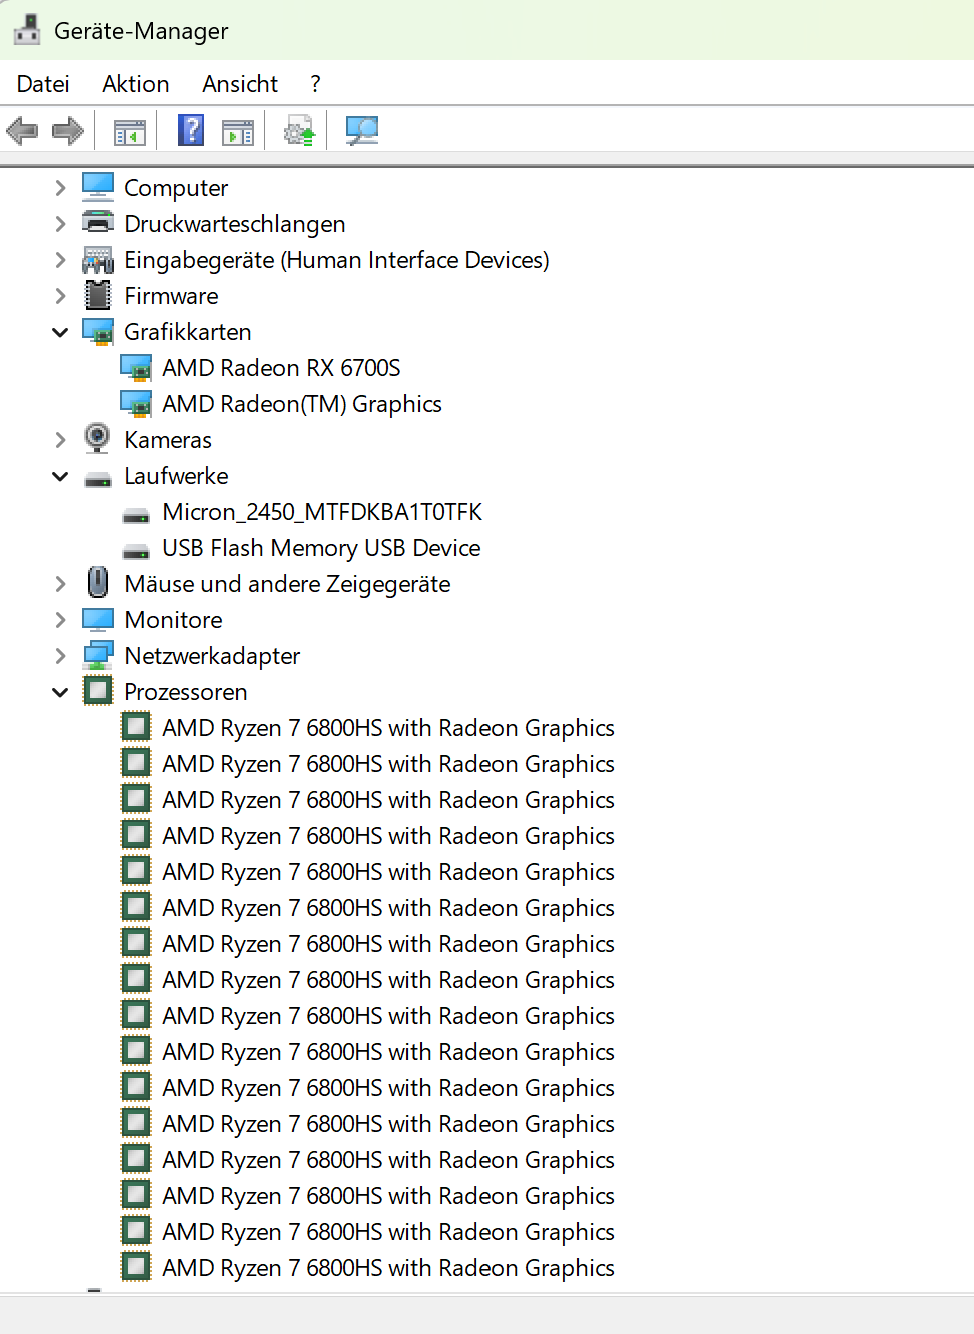Select AMD Radeon(TM) Graphics entry
This screenshot has width=974, height=1334.
point(302,404)
